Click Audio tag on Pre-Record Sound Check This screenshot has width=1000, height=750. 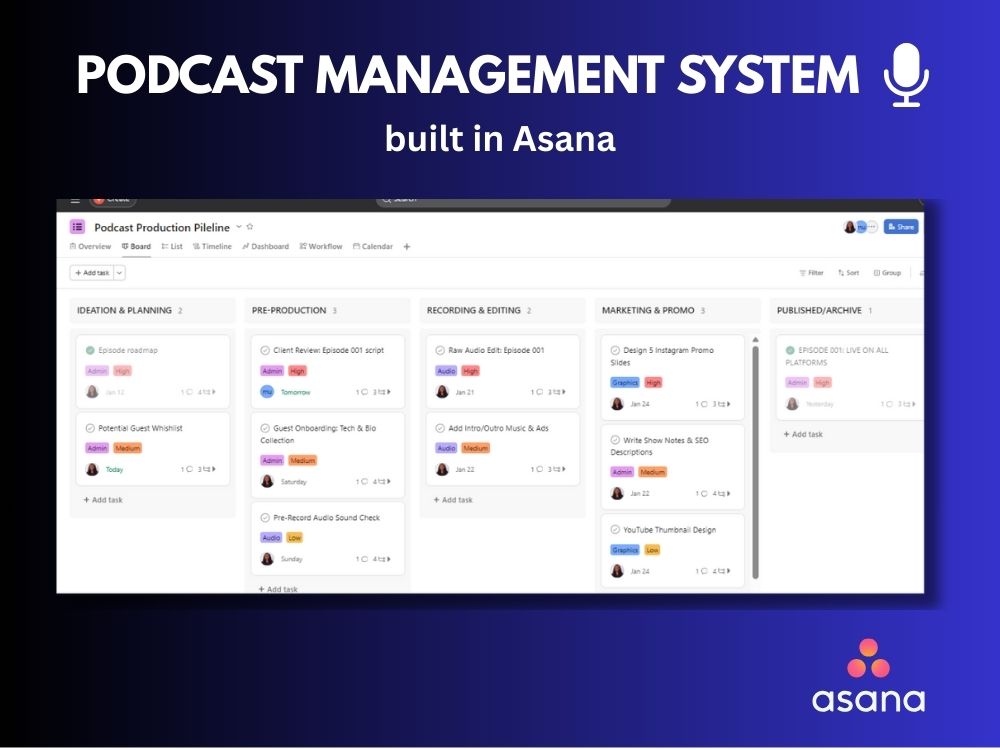coord(271,538)
